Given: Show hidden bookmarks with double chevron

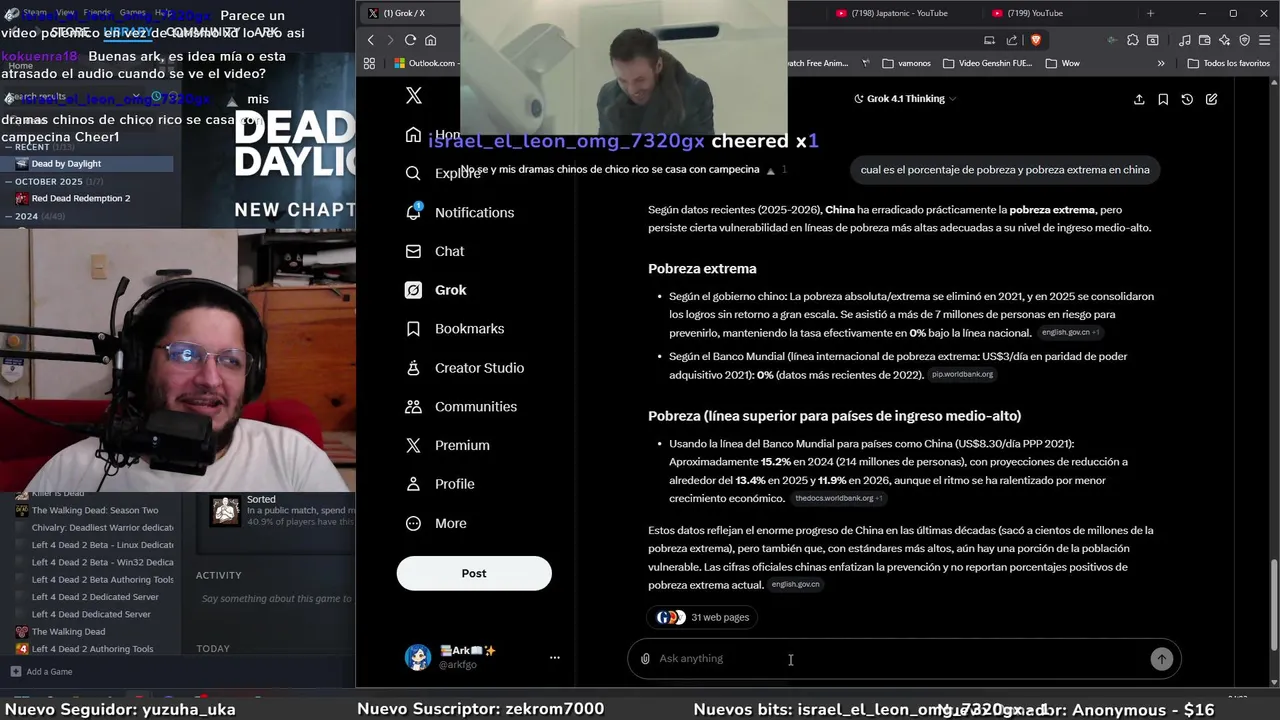Looking at the screenshot, I should click(x=1161, y=63).
